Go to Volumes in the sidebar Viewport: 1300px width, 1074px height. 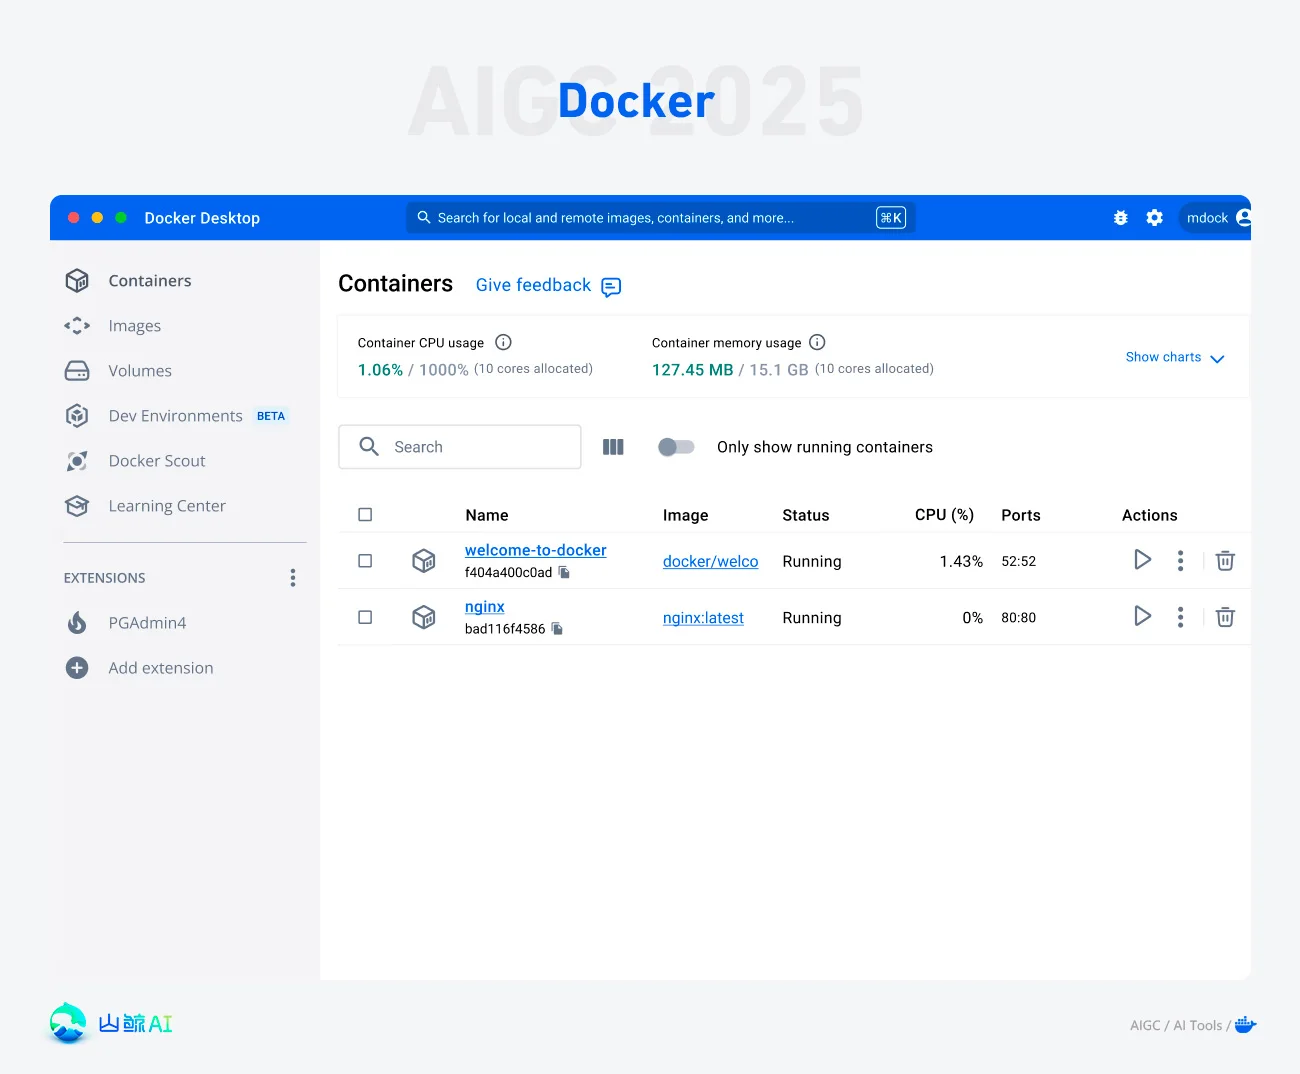(140, 371)
